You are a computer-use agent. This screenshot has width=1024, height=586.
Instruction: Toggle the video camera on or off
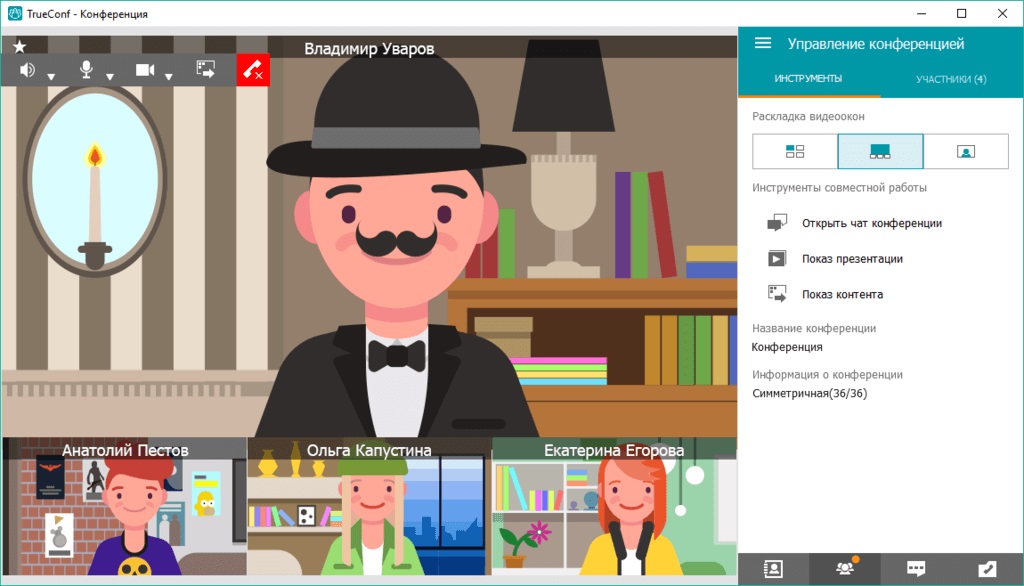[x=145, y=70]
